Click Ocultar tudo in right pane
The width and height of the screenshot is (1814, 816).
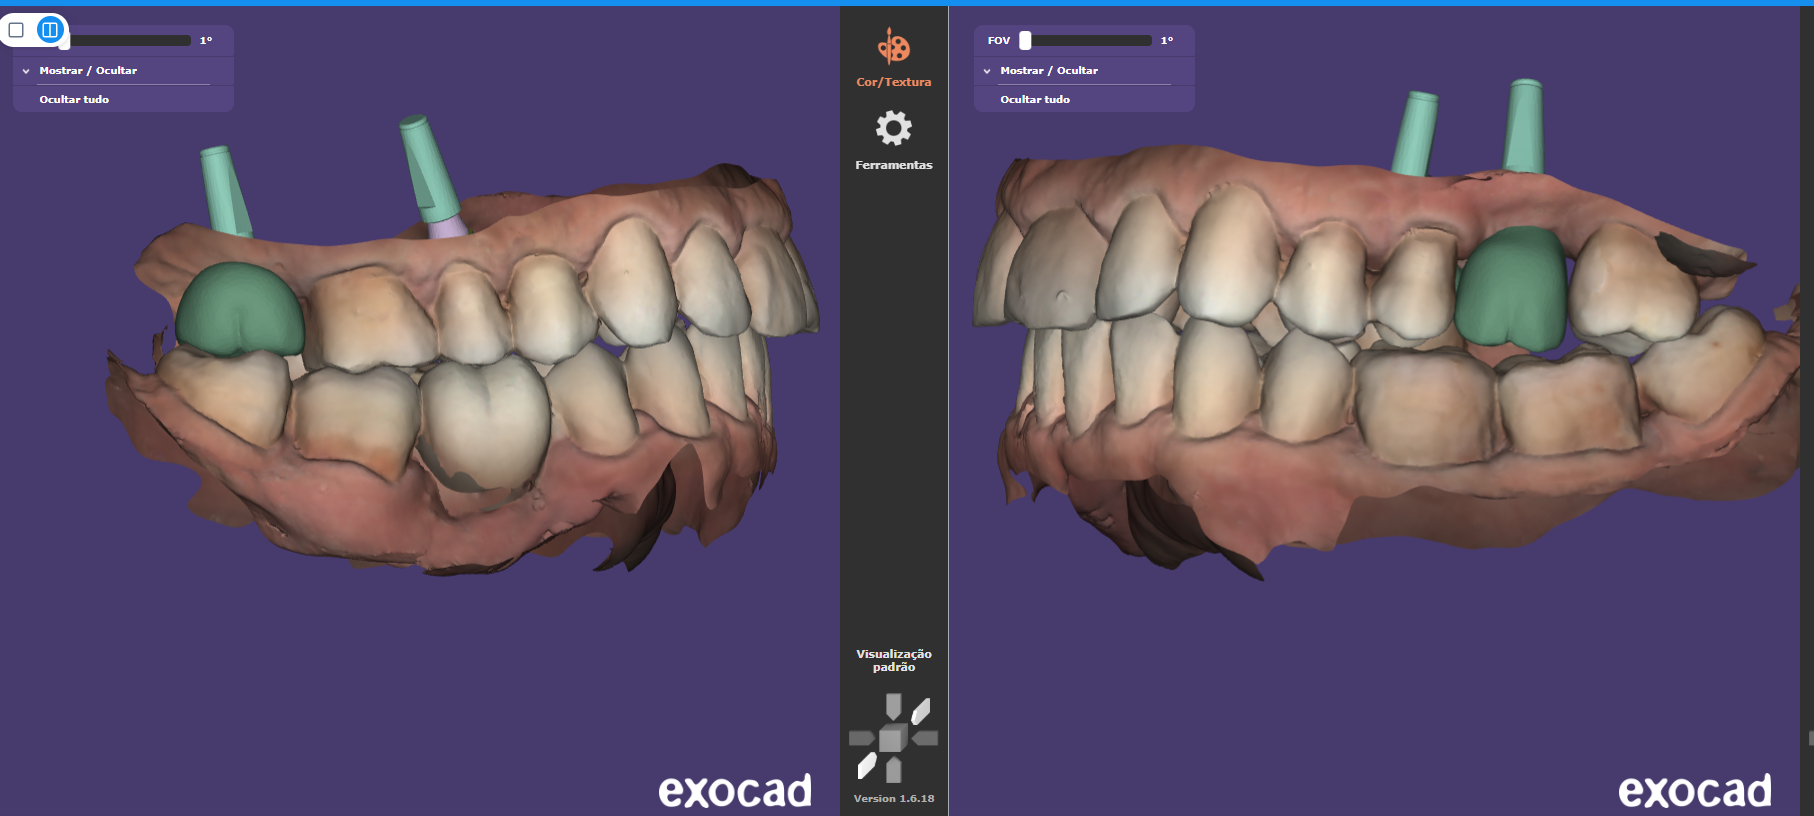pyautogui.click(x=1035, y=100)
